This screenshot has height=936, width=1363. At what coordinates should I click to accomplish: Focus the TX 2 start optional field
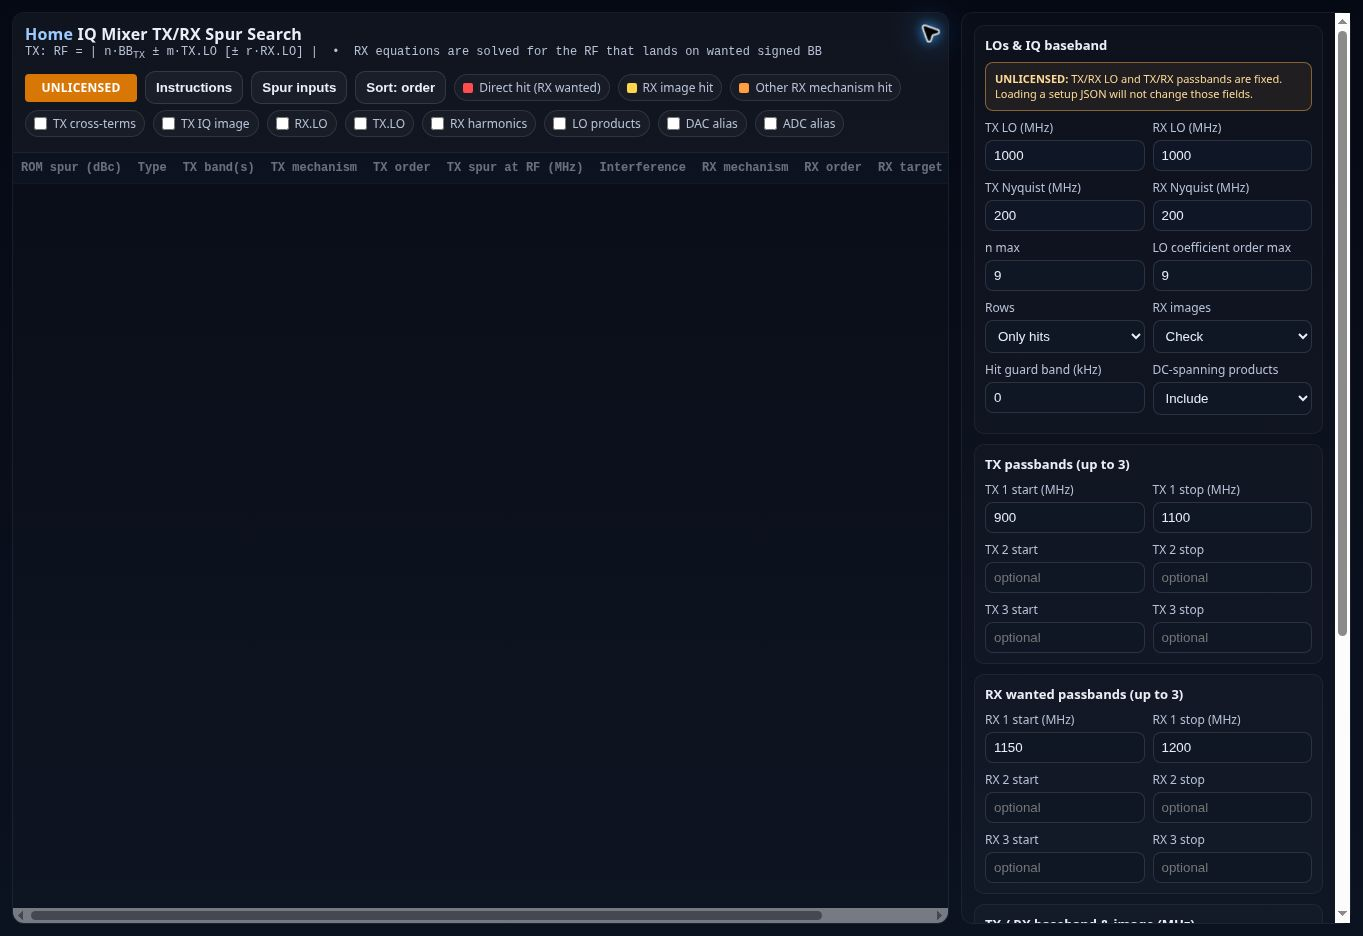(1064, 578)
